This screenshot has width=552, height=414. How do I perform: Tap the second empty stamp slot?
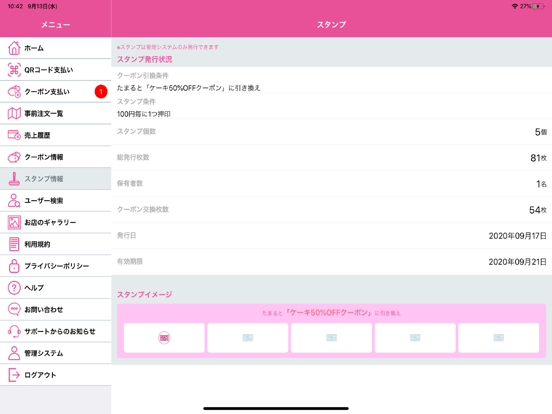tap(248, 338)
